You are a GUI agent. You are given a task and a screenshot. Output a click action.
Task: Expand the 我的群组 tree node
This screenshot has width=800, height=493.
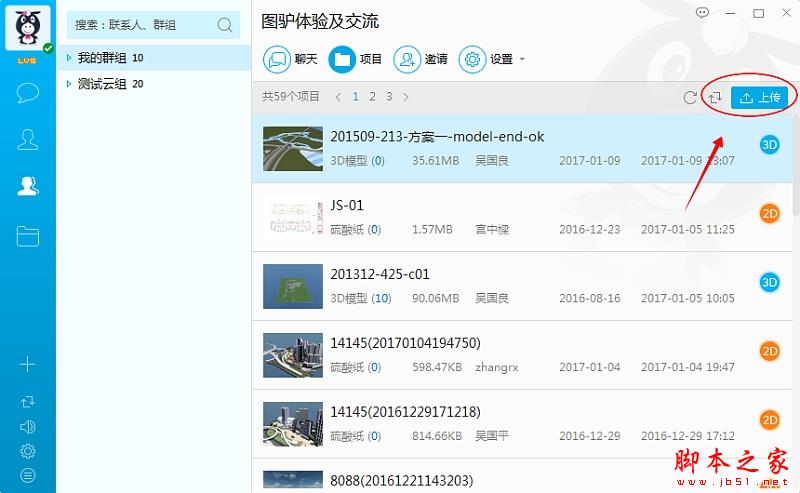(69, 58)
